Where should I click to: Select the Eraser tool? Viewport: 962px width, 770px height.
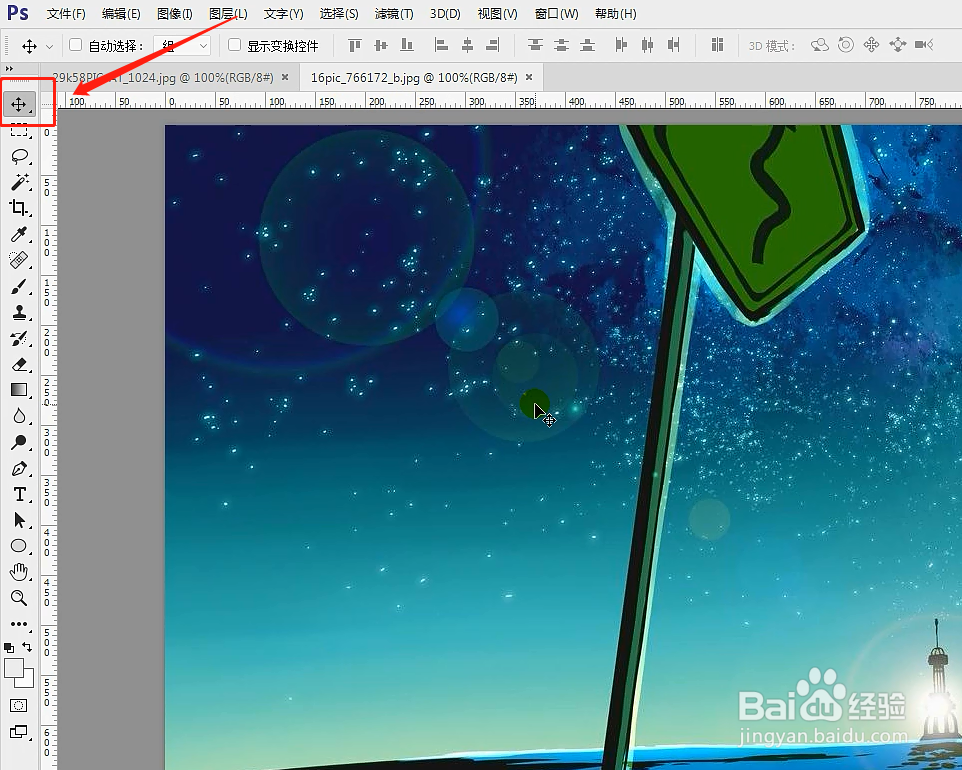pos(19,364)
